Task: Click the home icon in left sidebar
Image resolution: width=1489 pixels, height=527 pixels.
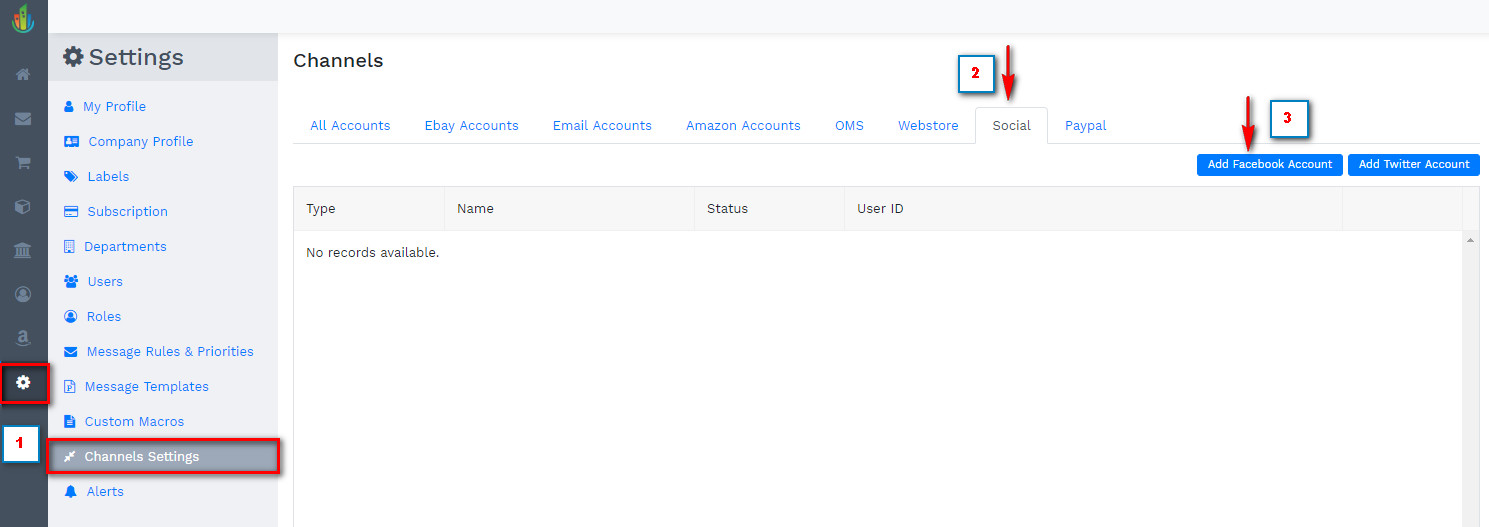Action: point(22,74)
